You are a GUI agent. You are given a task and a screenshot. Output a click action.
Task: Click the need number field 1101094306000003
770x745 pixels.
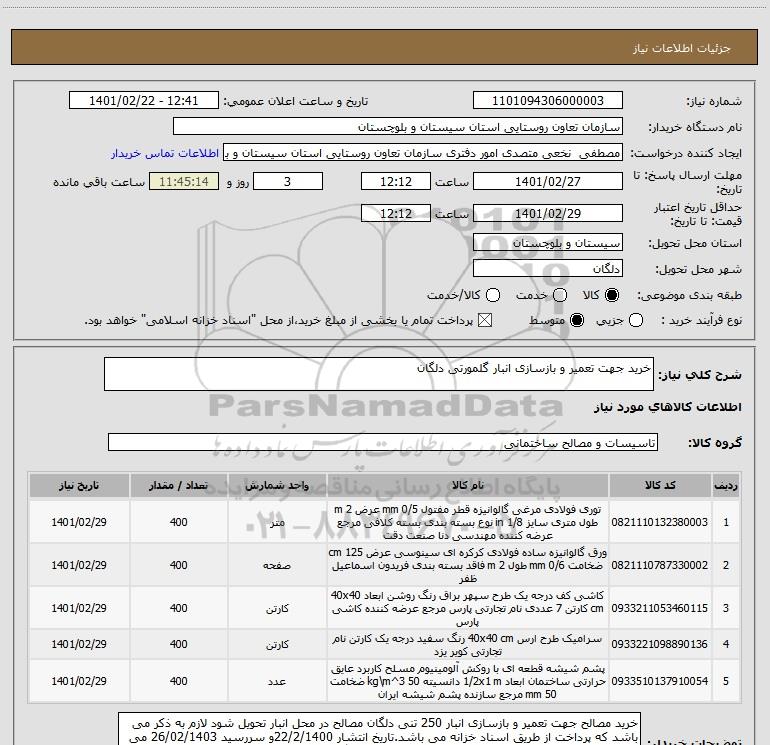click(x=548, y=101)
